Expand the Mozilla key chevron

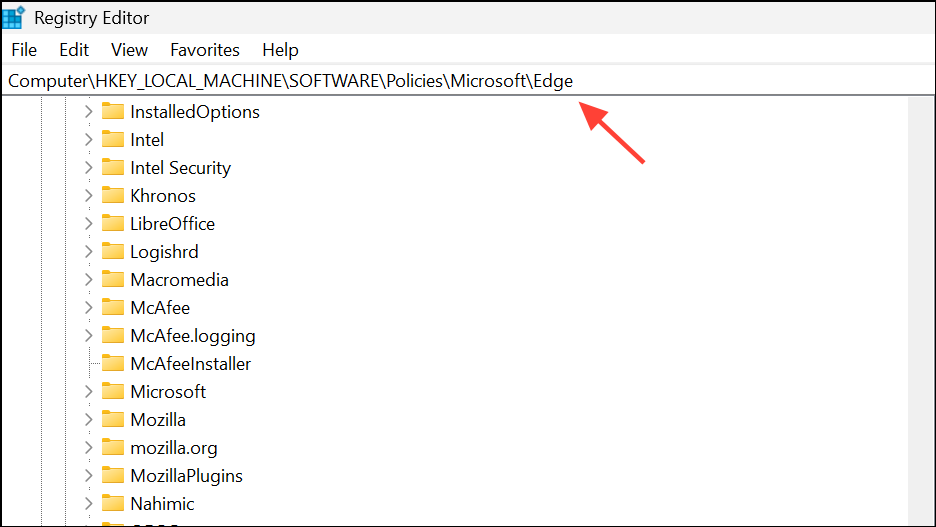(x=89, y=420)
